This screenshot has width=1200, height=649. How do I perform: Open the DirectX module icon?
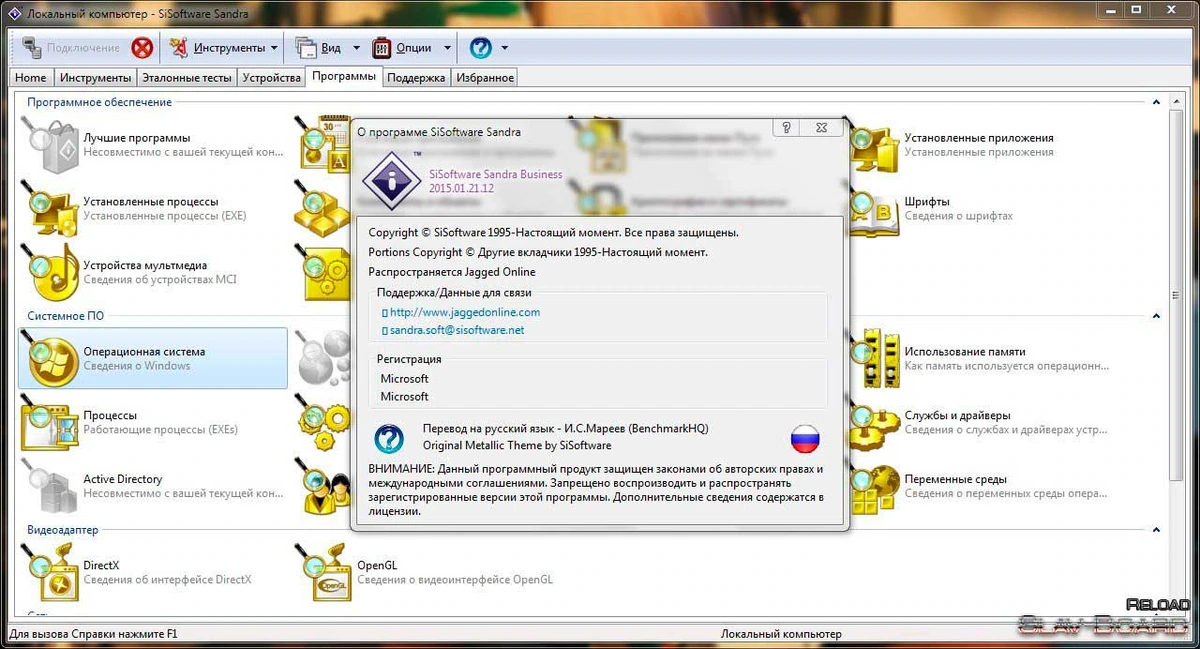[x=50, y=573]
